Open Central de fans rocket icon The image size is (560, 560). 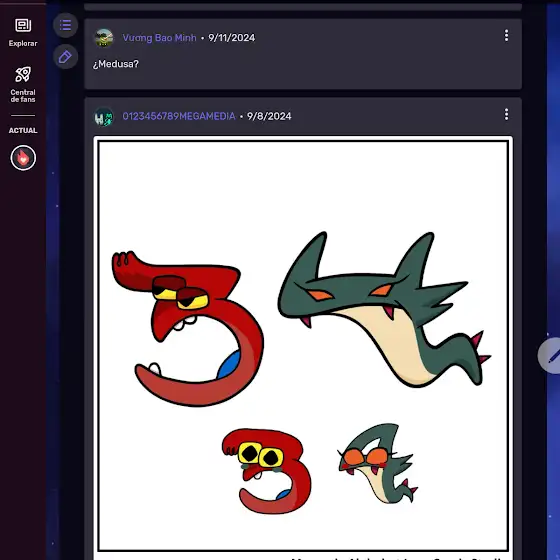(x=23, y=75)
